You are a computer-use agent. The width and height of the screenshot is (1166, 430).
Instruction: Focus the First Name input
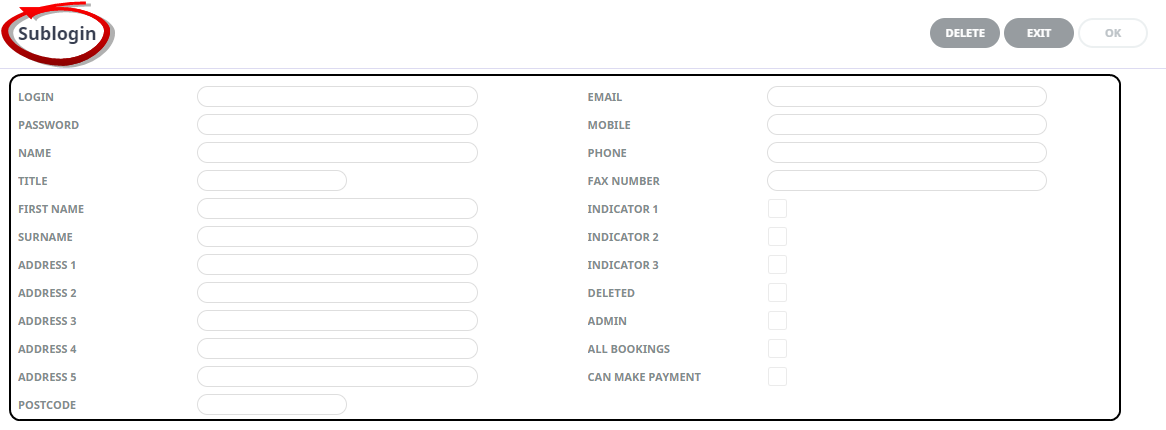pos(337,209)
